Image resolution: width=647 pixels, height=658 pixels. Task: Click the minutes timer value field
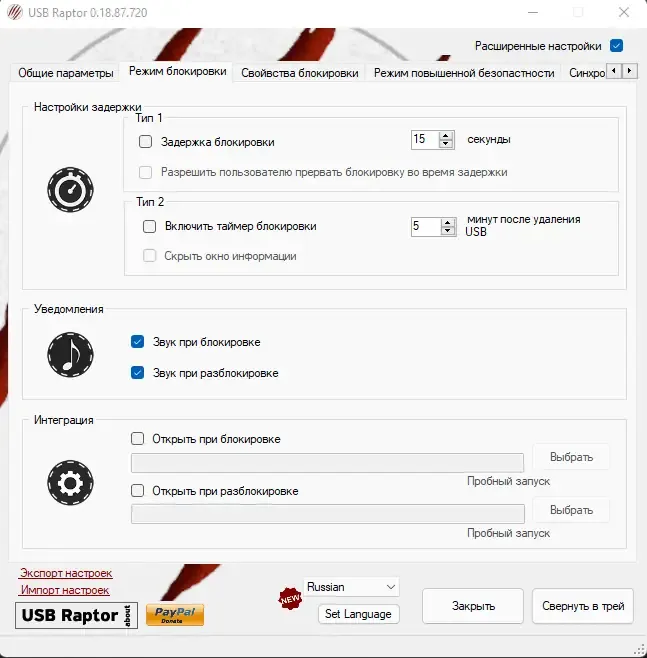(x=426, y=227)
